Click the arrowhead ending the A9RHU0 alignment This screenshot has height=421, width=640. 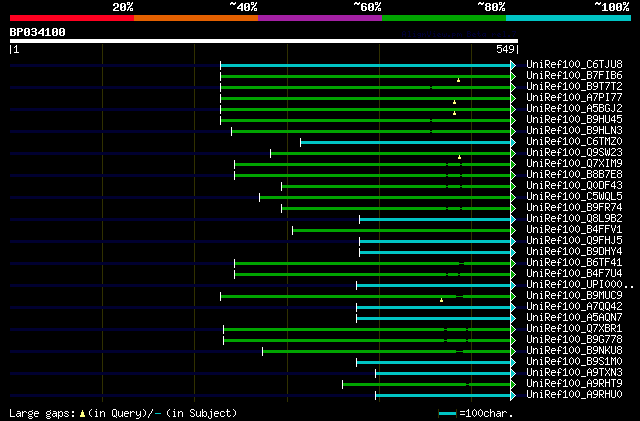click(x=513, y=396)
